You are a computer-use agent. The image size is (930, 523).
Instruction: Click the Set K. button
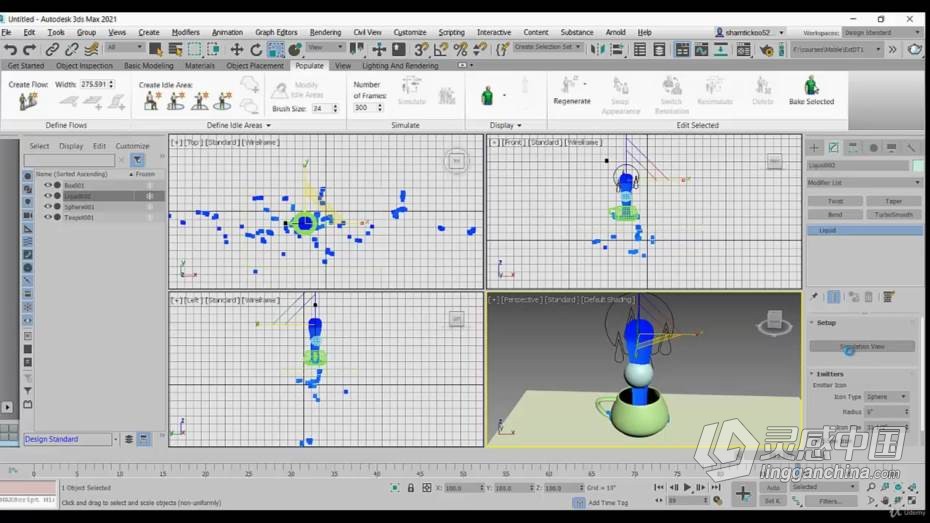773,501
